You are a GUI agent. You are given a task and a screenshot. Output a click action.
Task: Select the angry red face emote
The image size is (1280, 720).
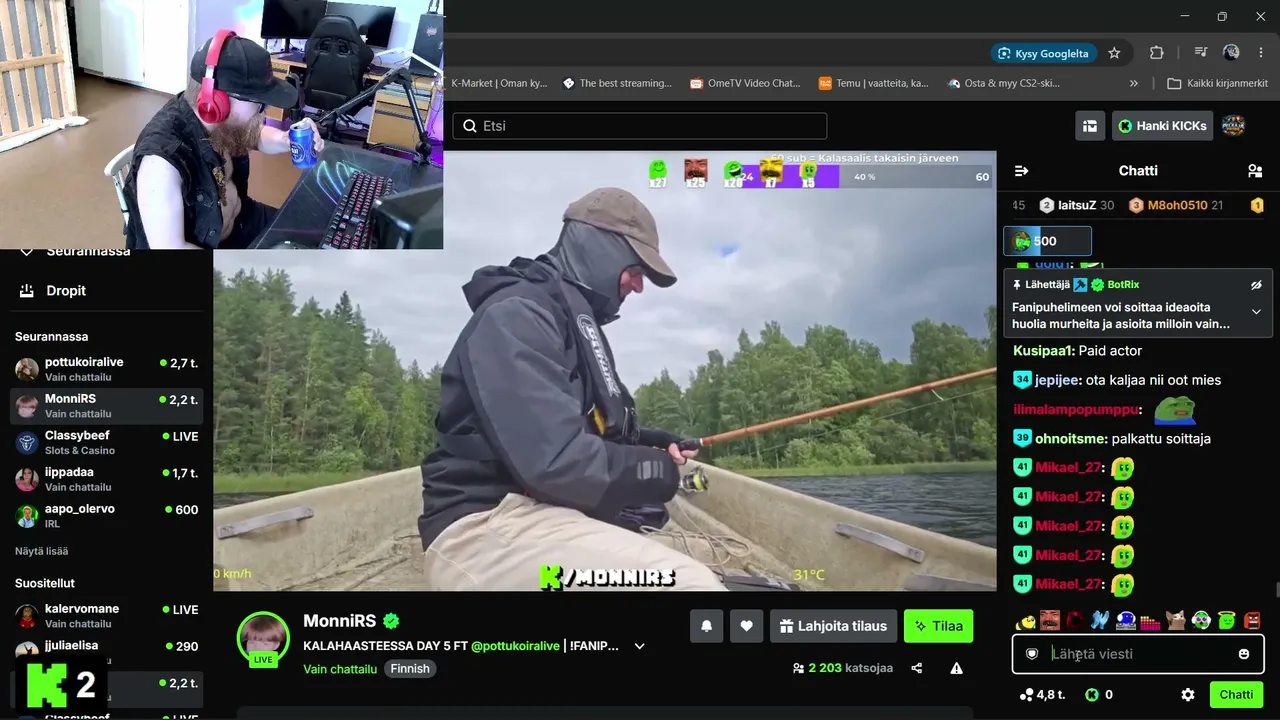click(x=1252, y=620)
